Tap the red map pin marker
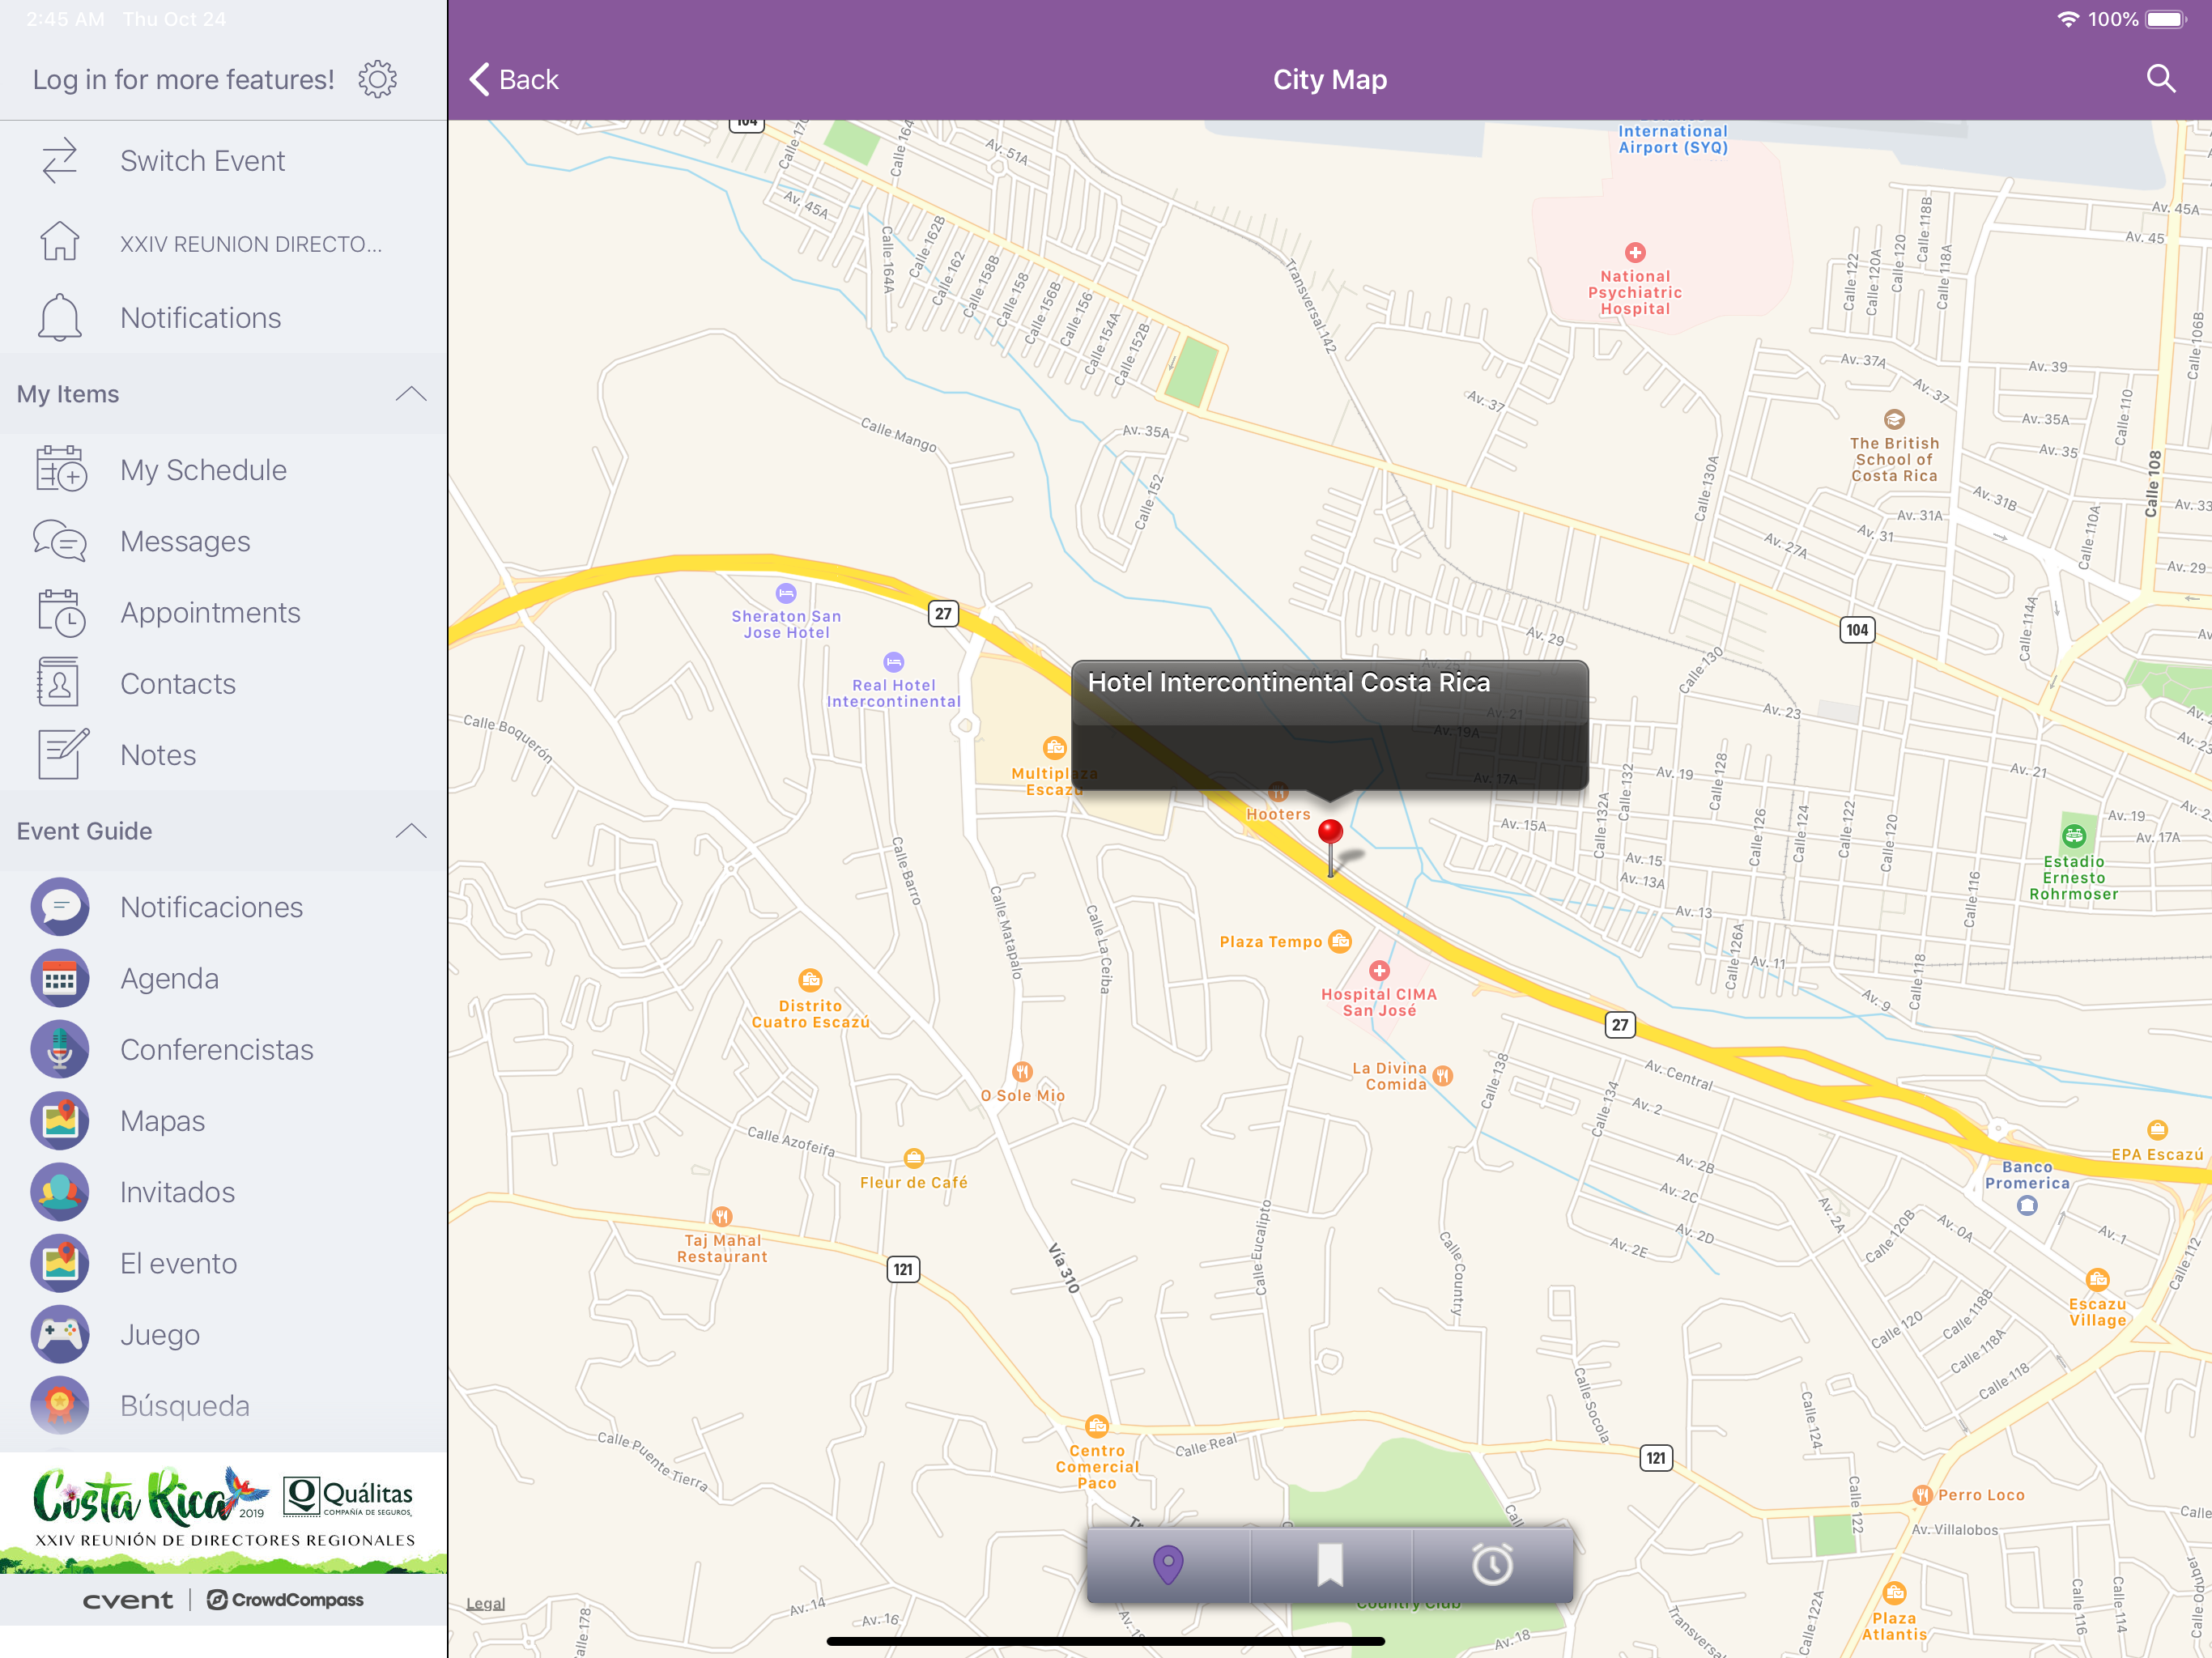This screenshot has width=2212, height=1658. coord(1330,846)
